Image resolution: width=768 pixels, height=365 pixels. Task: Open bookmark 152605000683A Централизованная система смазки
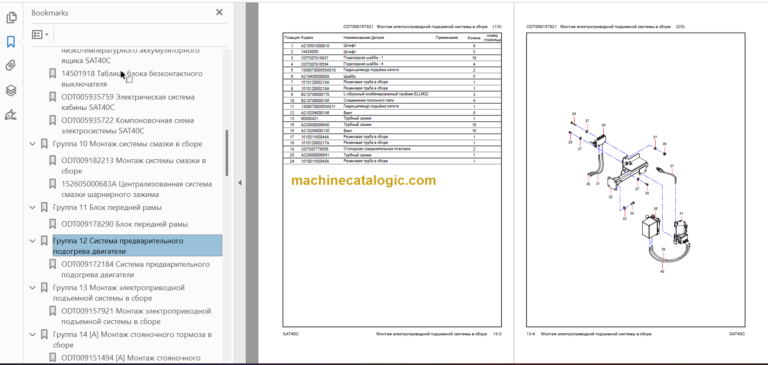[137, 190]
